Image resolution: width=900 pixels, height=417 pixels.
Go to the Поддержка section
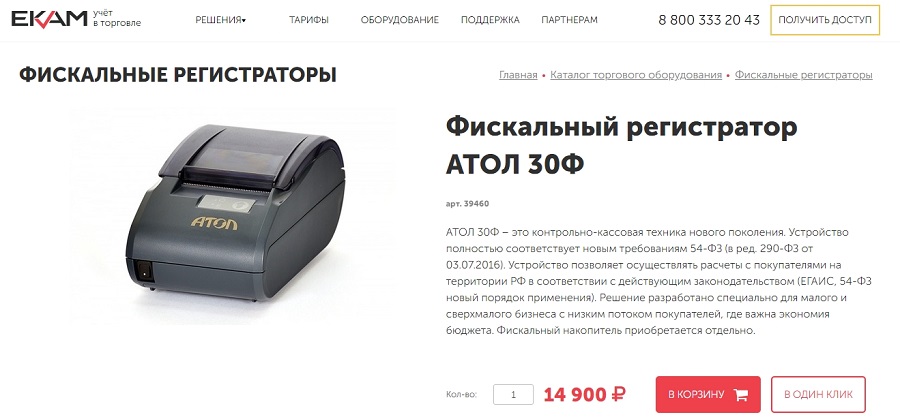pyautogui.click(x=490, y=20)
